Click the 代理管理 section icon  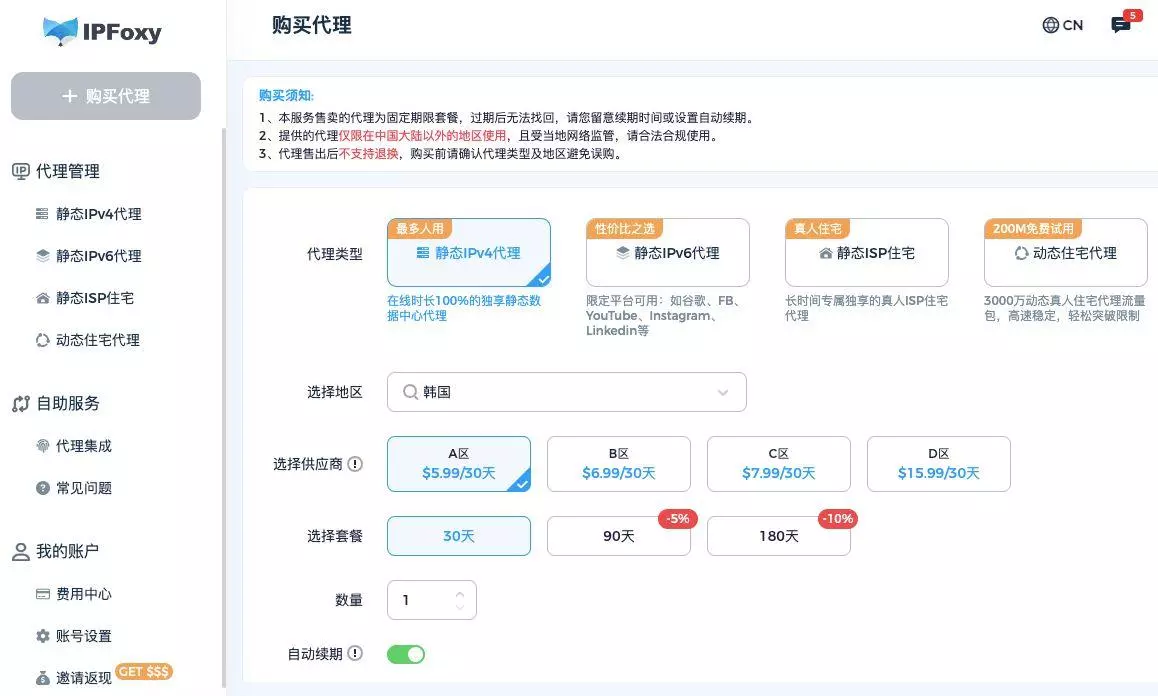pyautogui.click(x=21, y=171)
